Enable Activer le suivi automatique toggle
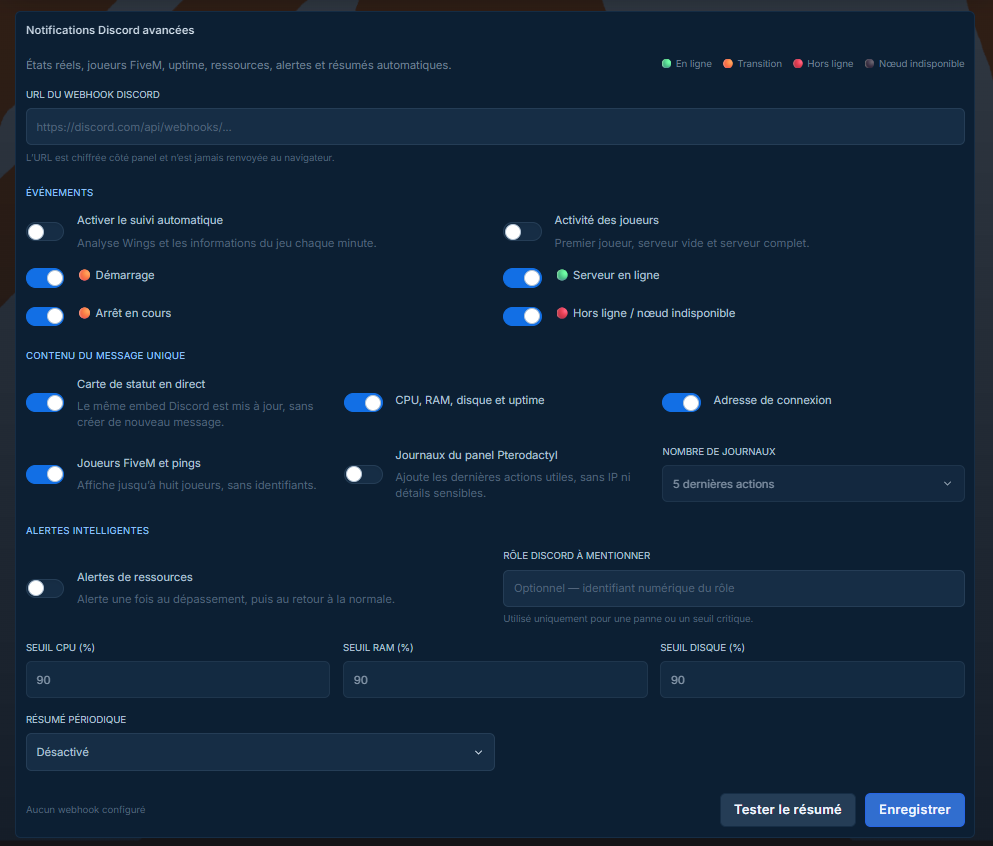 point(45,232)
